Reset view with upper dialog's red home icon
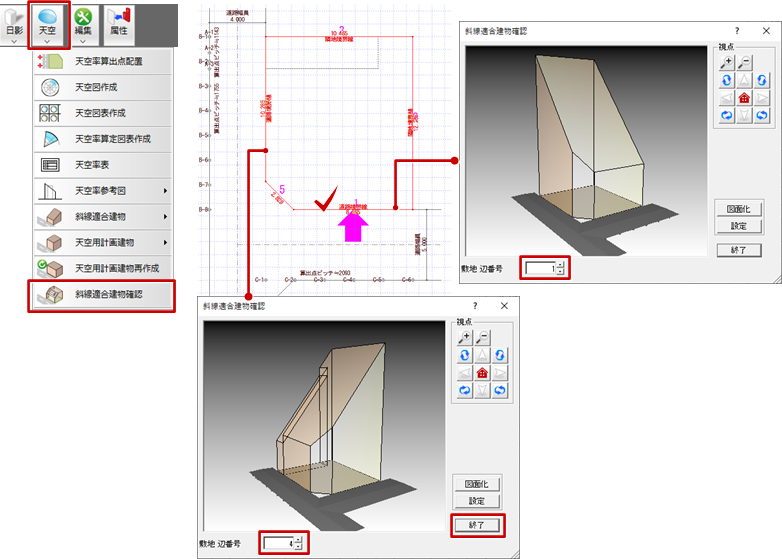Image resolution: width=782 pixels, height=559 pixels. 743,98
